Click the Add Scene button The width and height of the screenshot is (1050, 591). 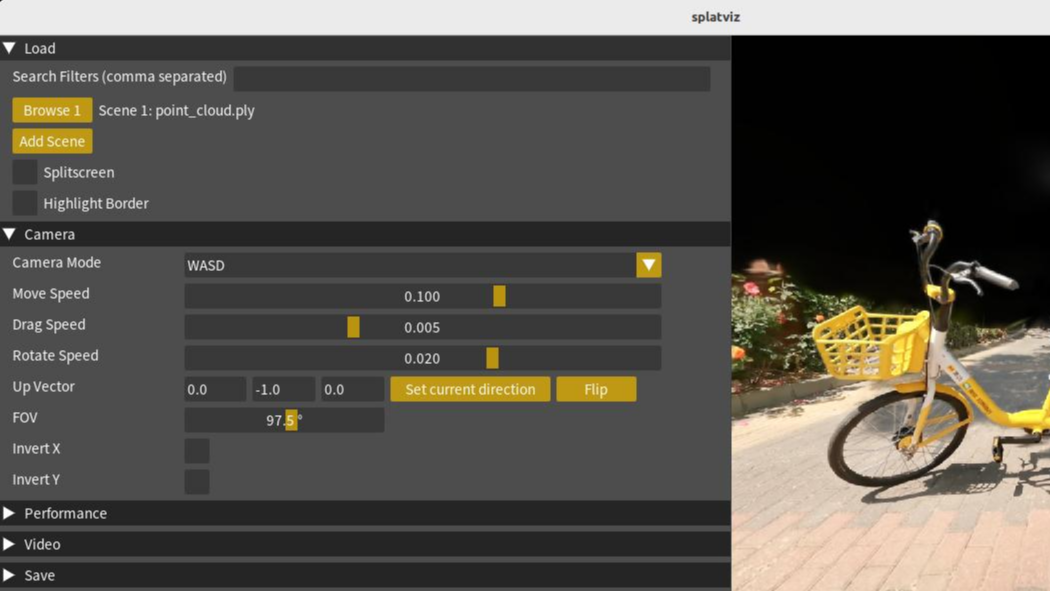coord(52,141)
